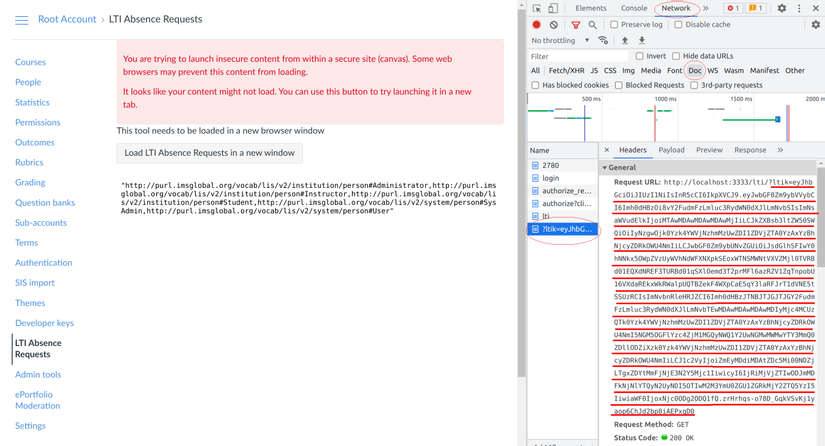Expand more DevTools tabs chevron

point(706,8)
